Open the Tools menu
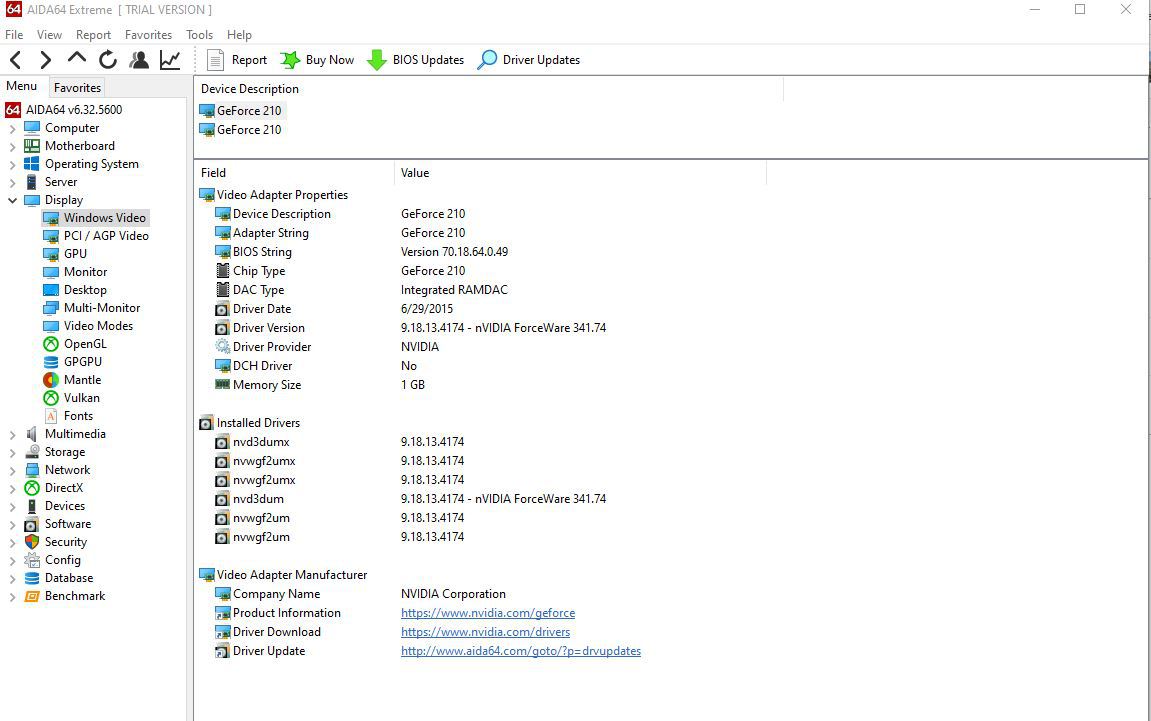 tap(199, 35)
